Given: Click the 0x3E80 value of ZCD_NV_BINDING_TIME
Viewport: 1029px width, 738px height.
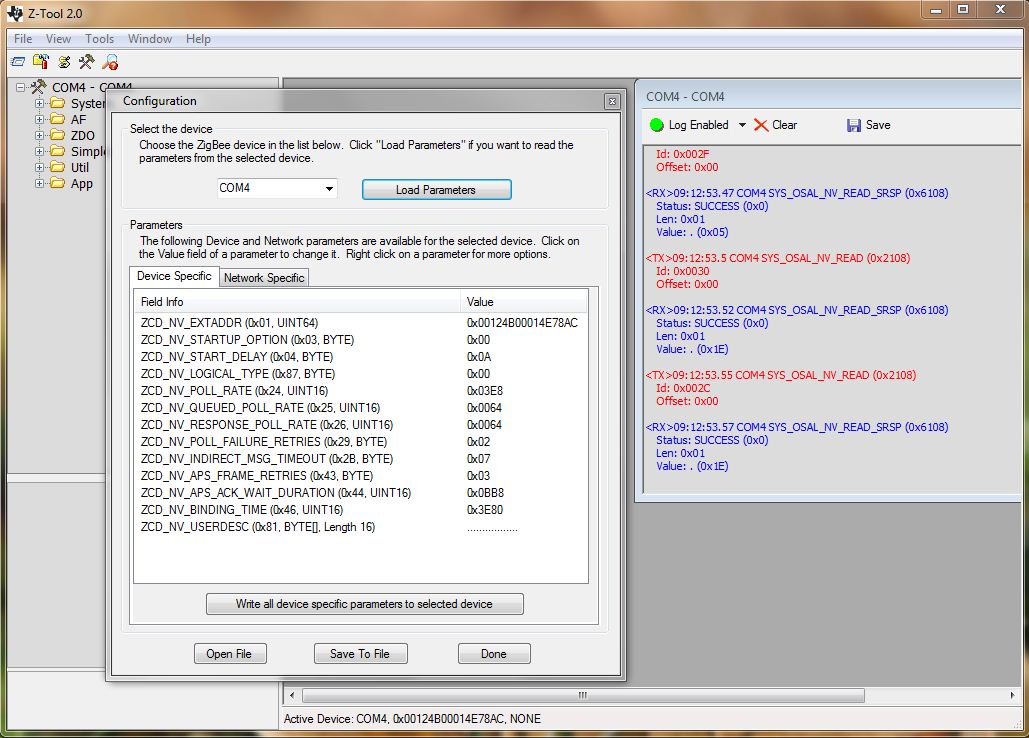Looking at the screenshot, I should [485, 510].
